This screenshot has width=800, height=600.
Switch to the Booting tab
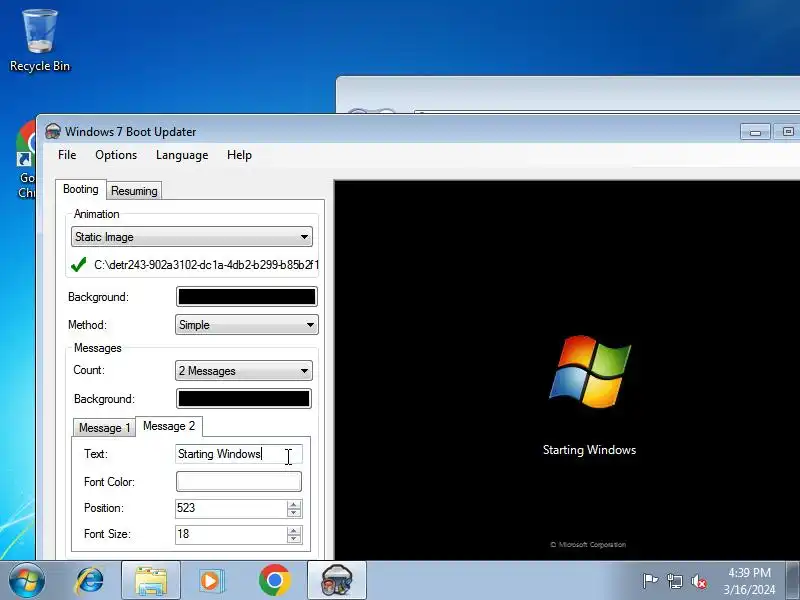coord(81,189)
